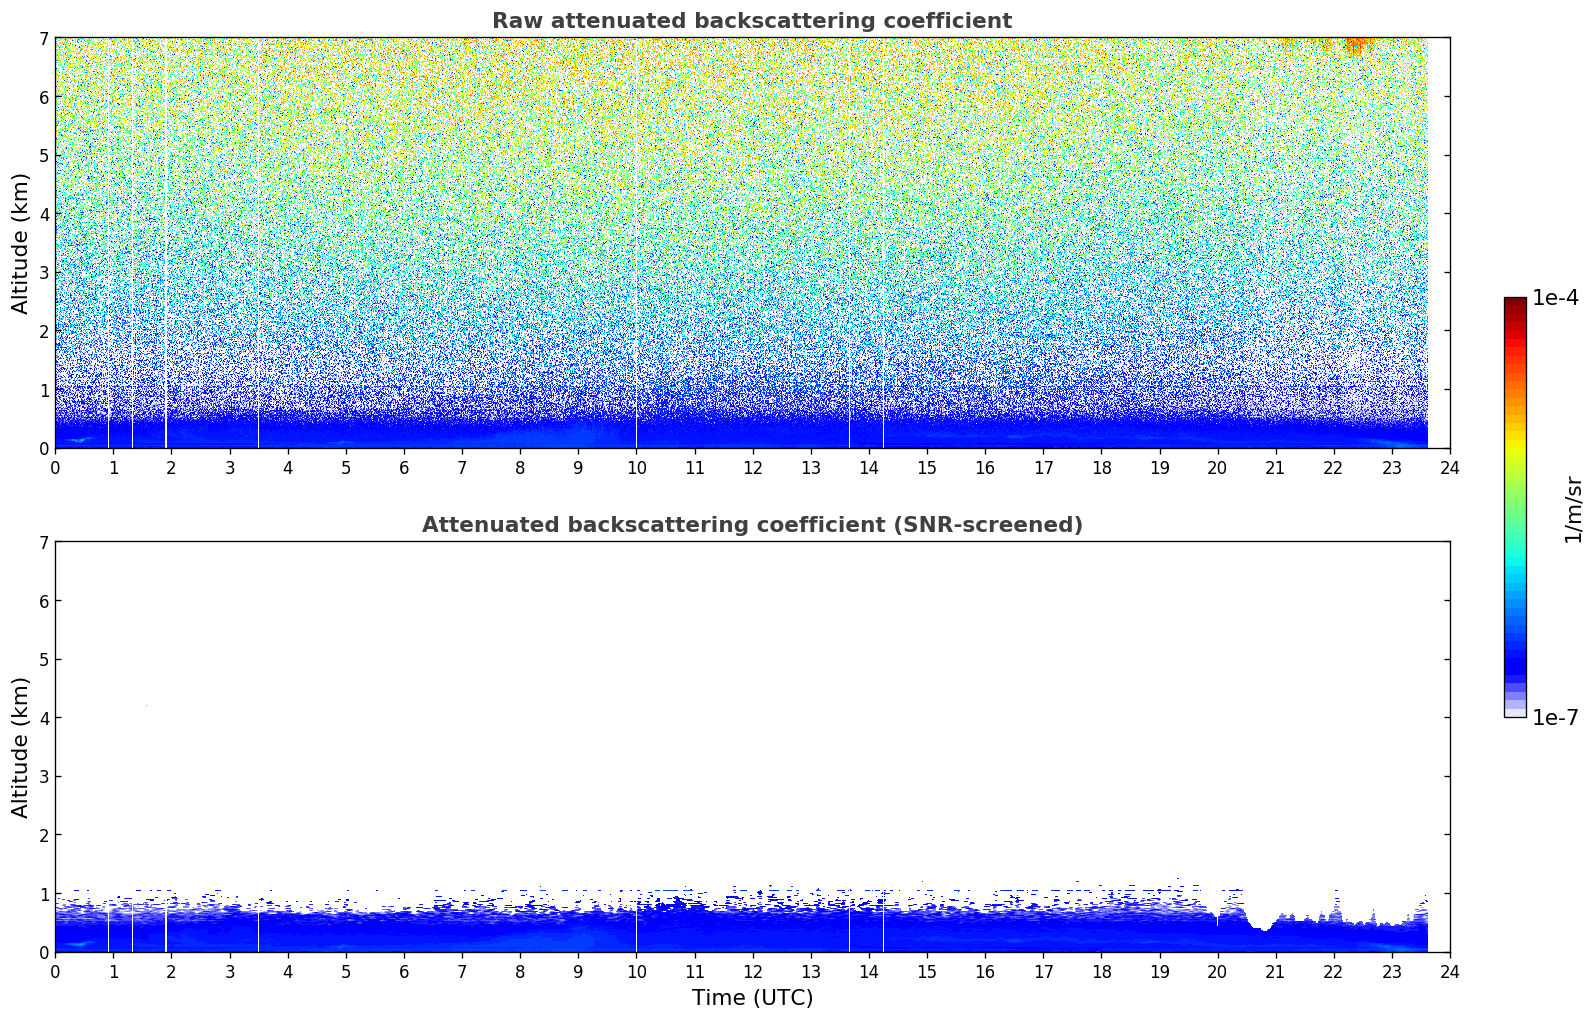
Task: Click the colorbar's "1e-7" minimum label
Action: point(1555,718)
